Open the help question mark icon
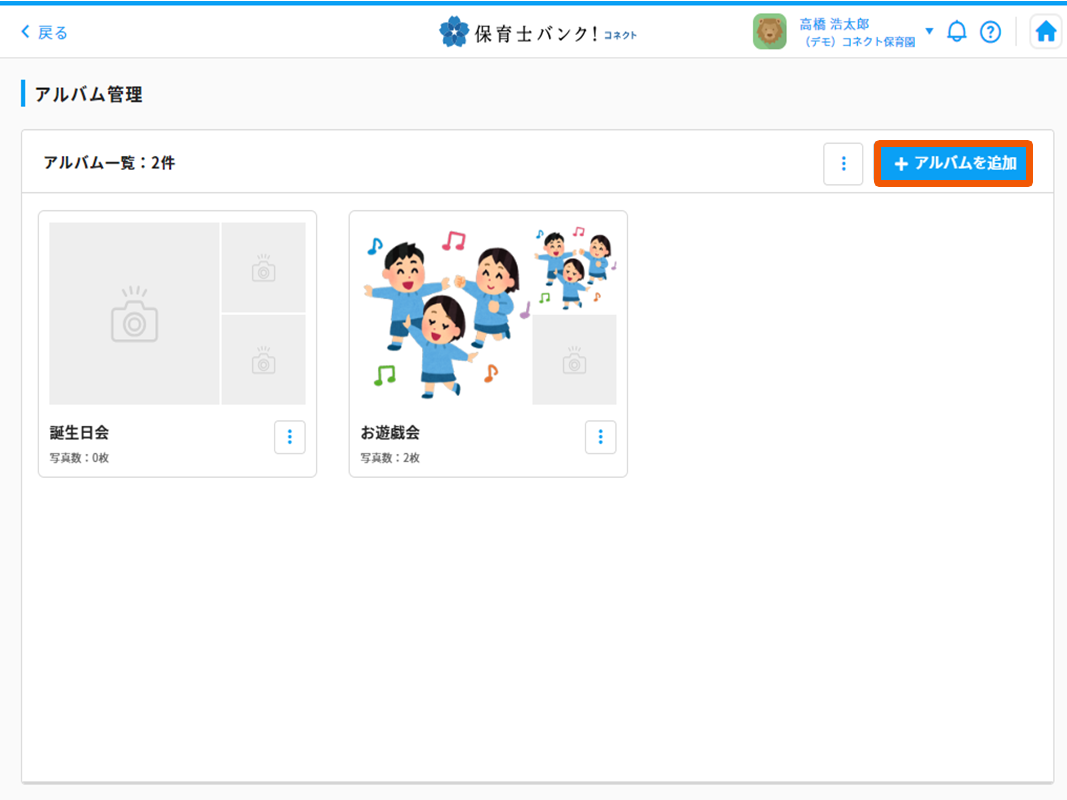 pyautogui.click(x=990, y=31)
